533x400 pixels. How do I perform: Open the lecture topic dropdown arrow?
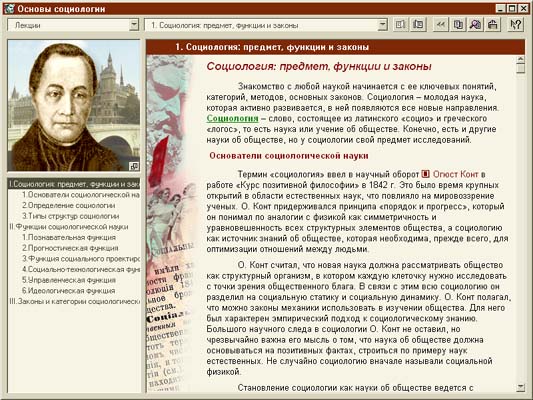[382, 25]
